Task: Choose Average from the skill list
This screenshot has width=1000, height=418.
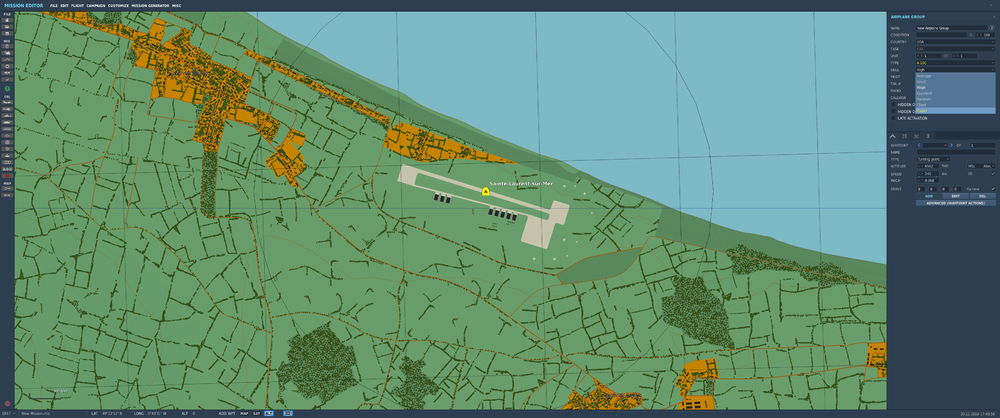Action: (955, 76)
